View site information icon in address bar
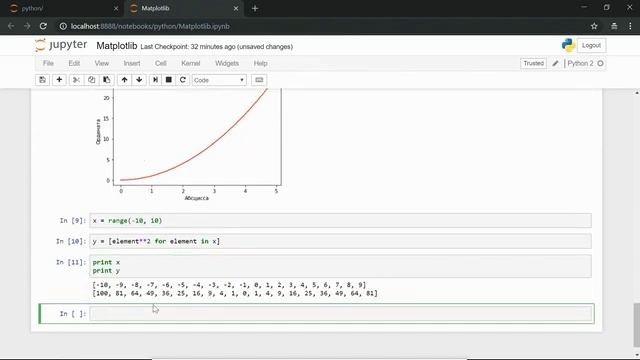 coord(63,26)
